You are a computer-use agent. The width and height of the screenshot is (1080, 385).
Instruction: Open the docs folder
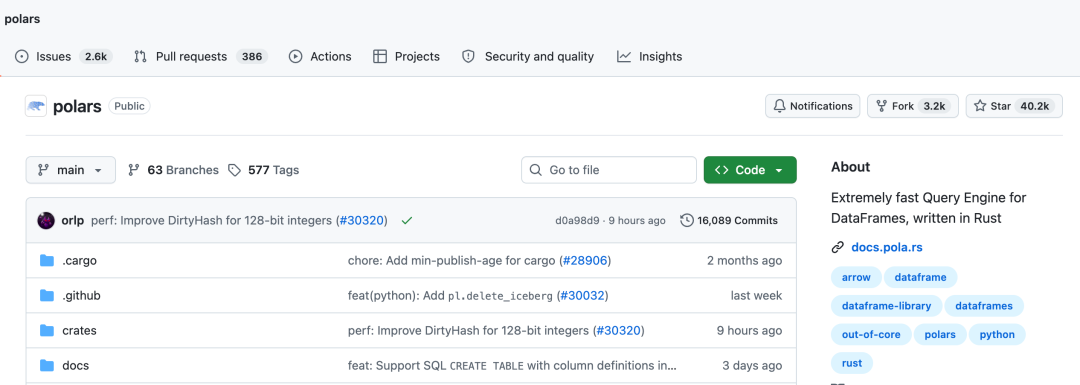coord(76,366)
